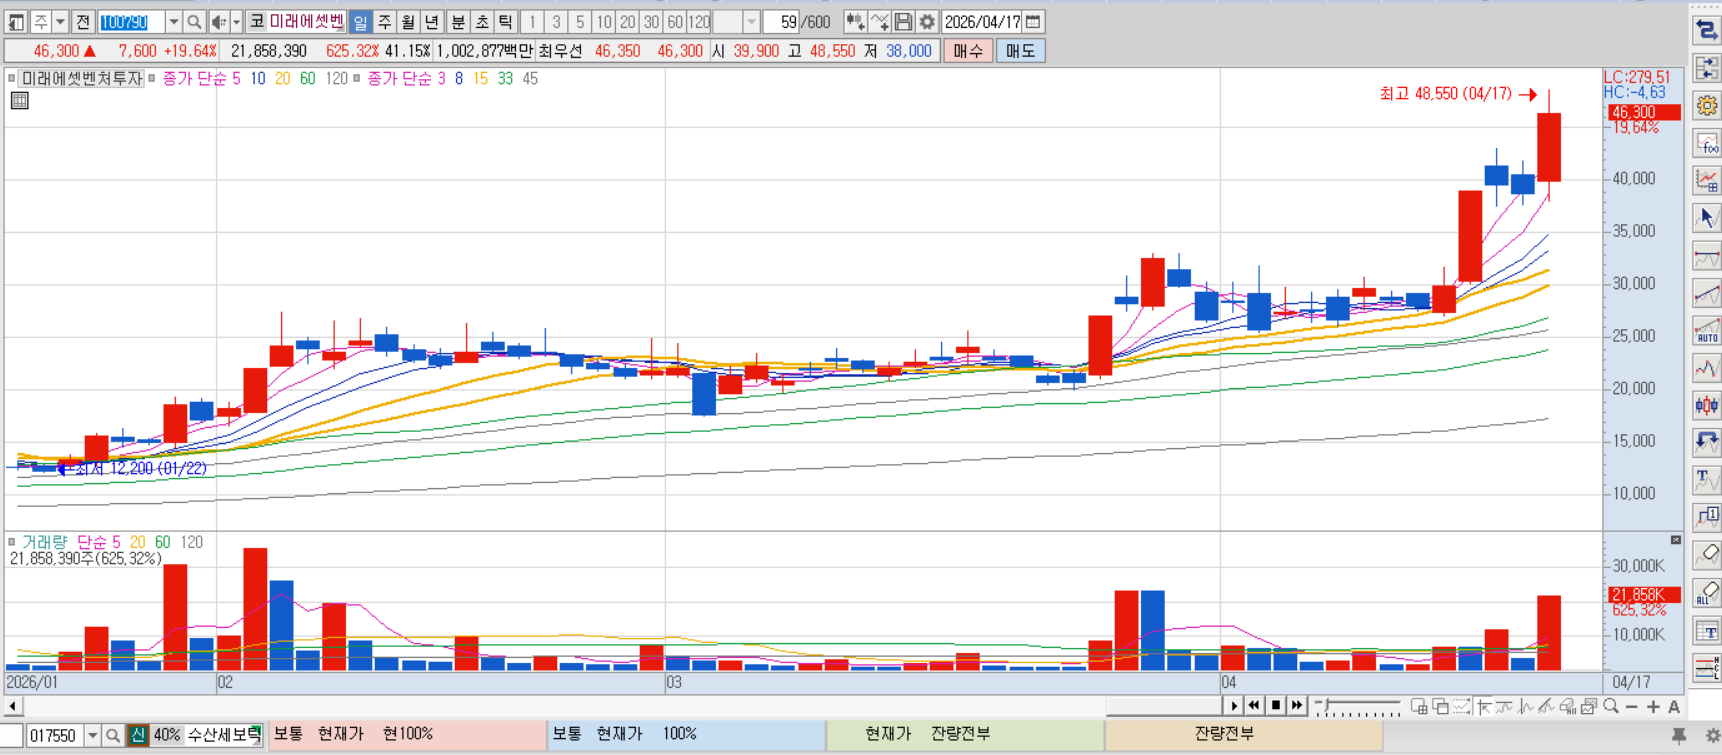Screen dimensions: 1722x755
Task: Open bottom-right gear settings icon
Action: tap(1711, 736)
